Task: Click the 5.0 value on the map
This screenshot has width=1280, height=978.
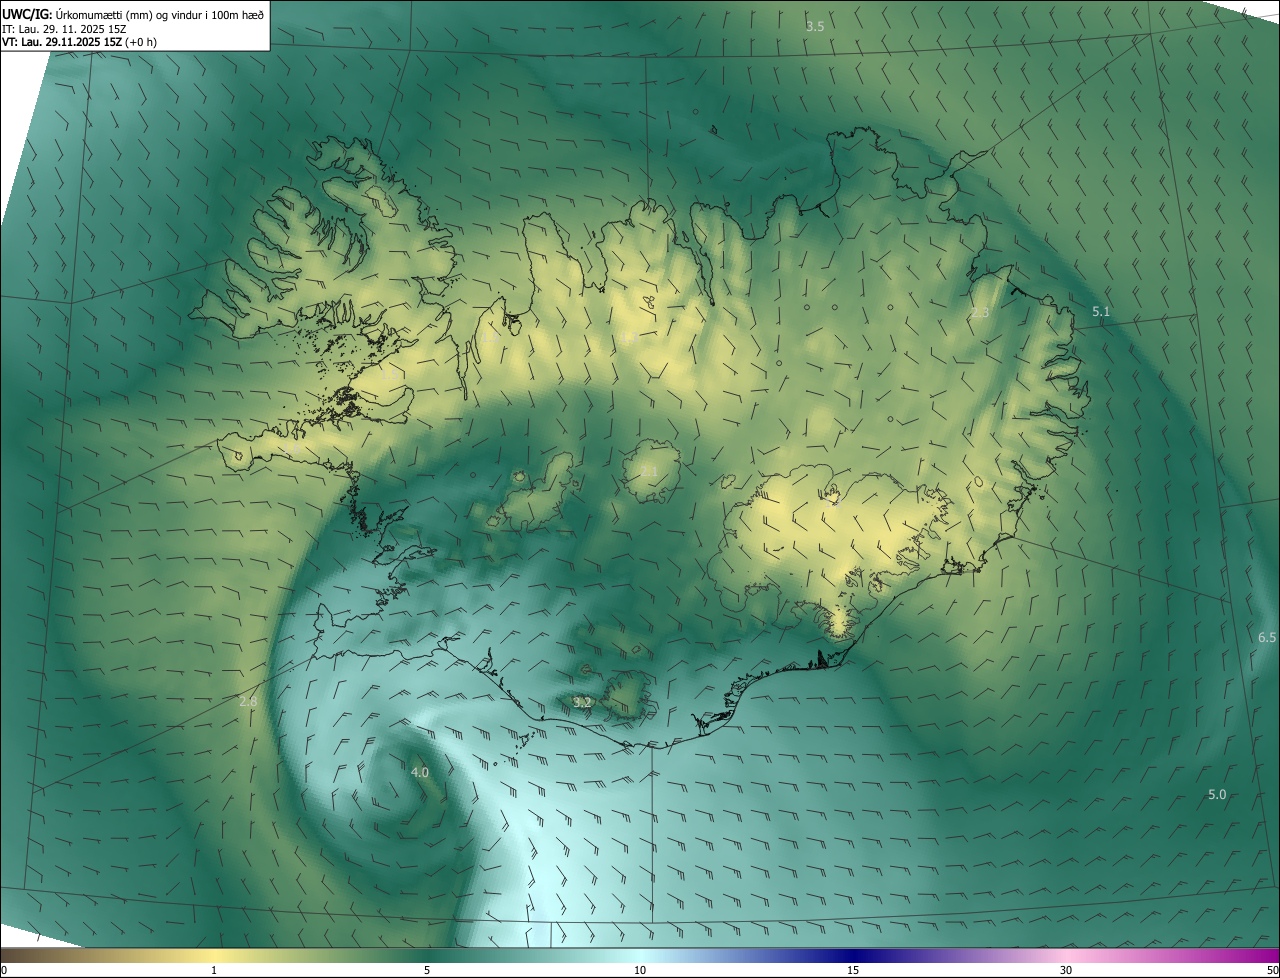Action: [1217, 794]
